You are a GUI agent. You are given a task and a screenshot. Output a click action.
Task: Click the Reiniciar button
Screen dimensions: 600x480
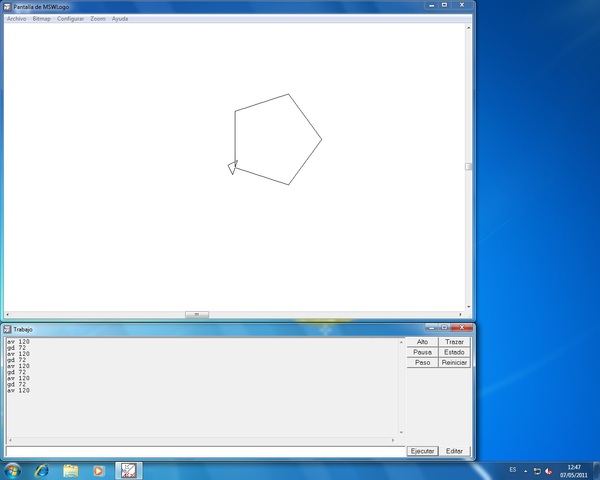pos(454,362)
